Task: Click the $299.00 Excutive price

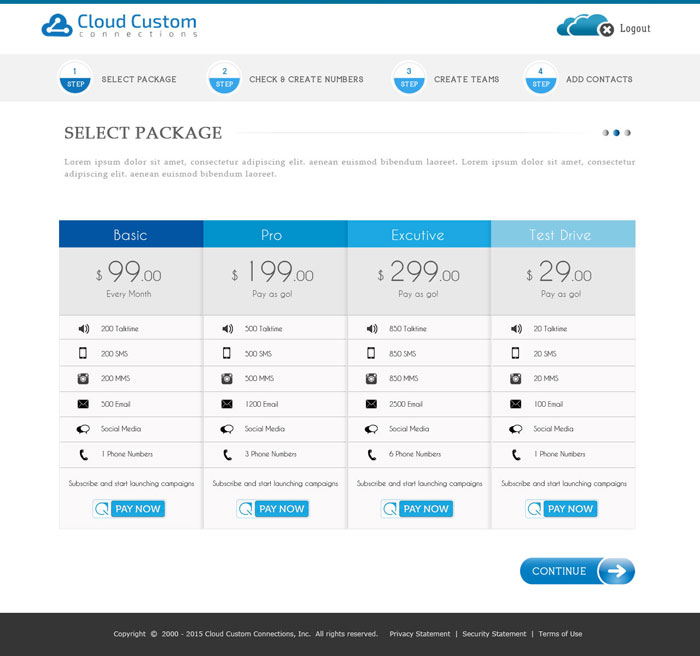Action: click(418, 271)
